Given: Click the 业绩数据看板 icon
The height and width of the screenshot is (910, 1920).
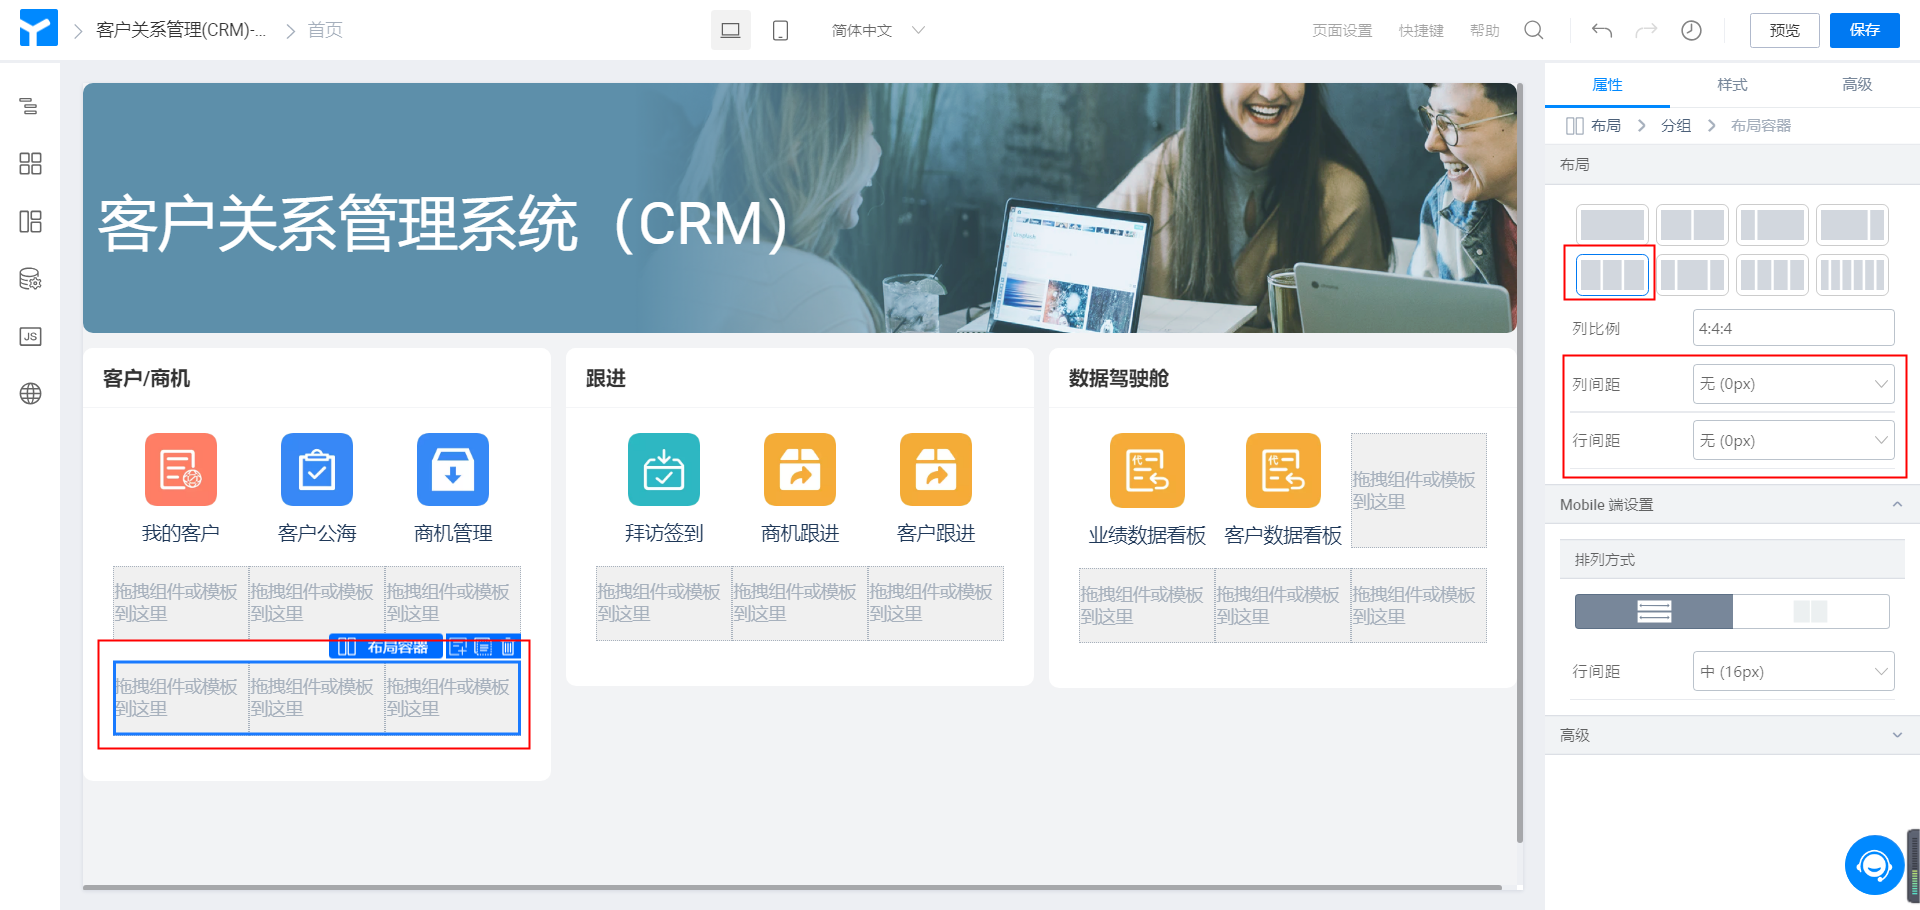Looking at the screenshot, I should click(x=1147, y=470).
